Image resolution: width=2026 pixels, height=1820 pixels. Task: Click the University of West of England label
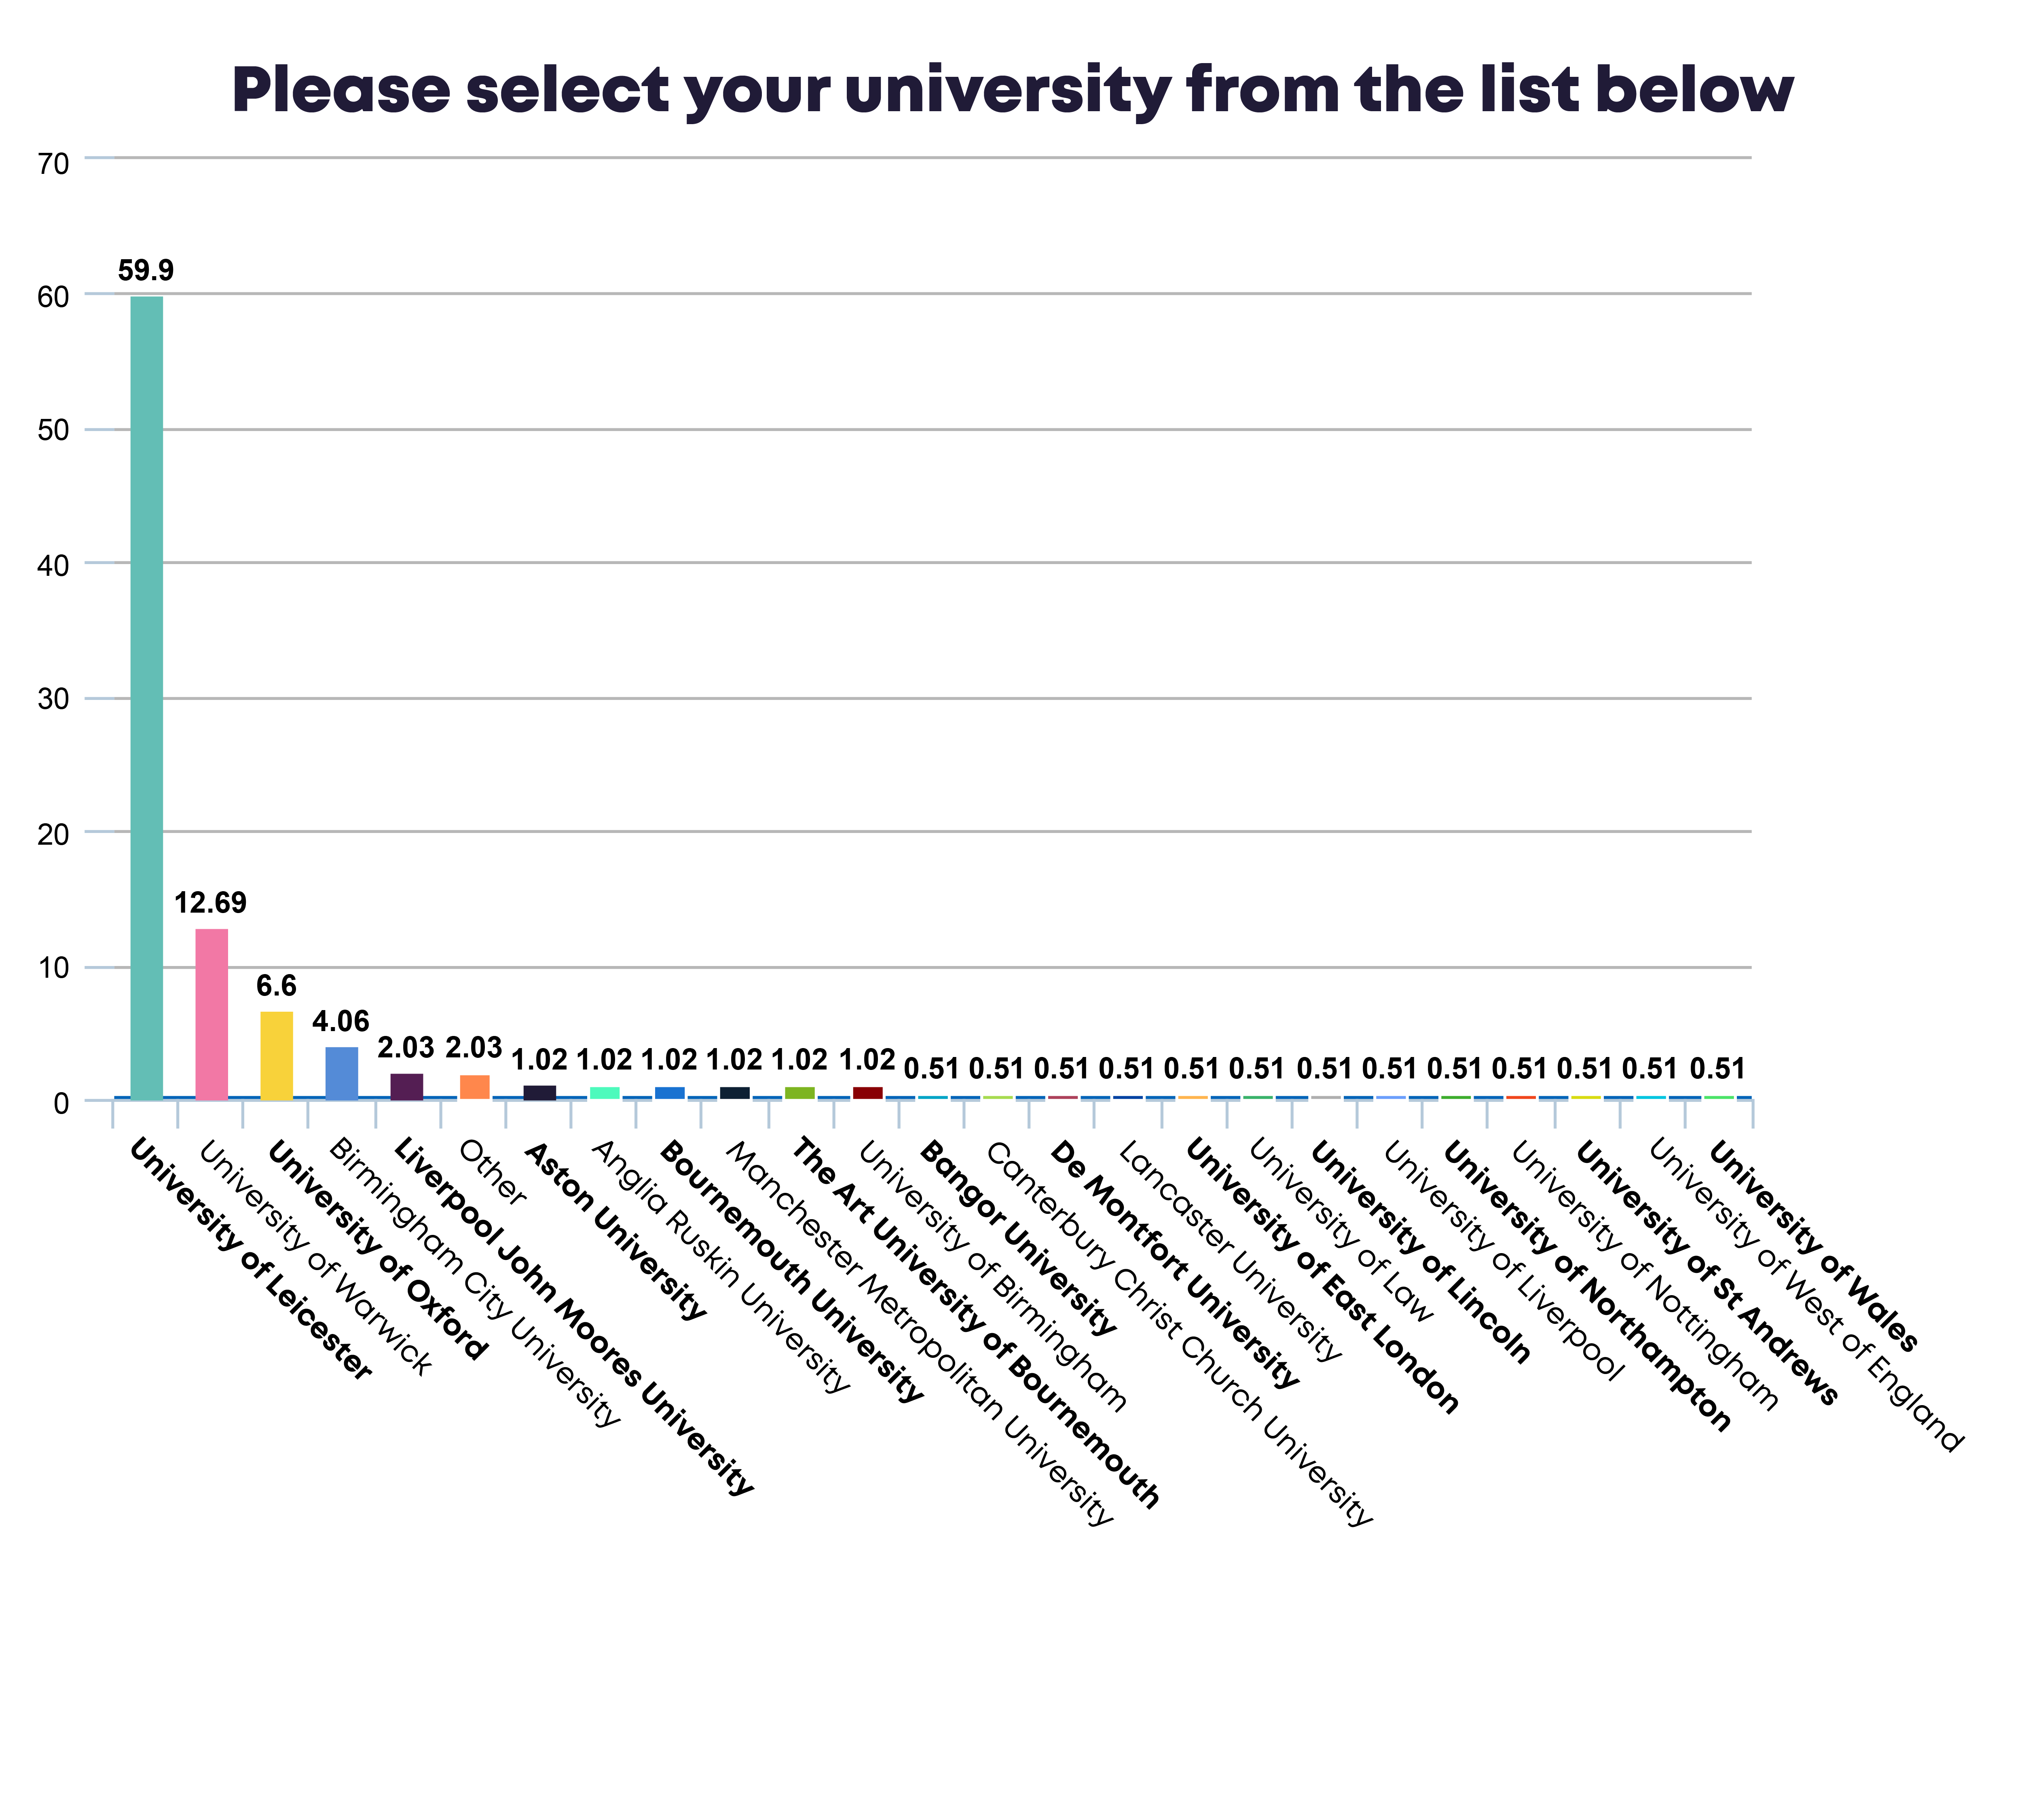click(x=1805, y=1296)
